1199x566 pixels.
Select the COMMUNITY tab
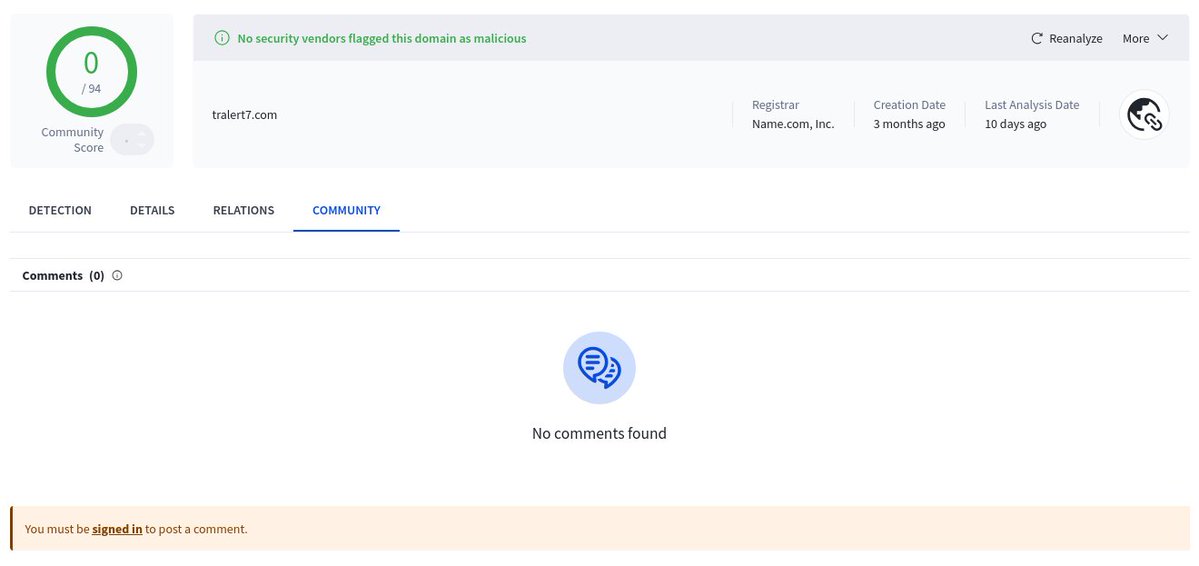click(346, 210)
